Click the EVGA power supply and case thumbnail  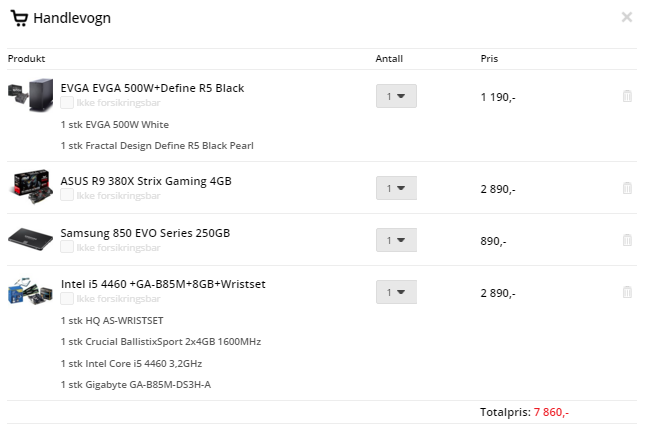[31, 95]
